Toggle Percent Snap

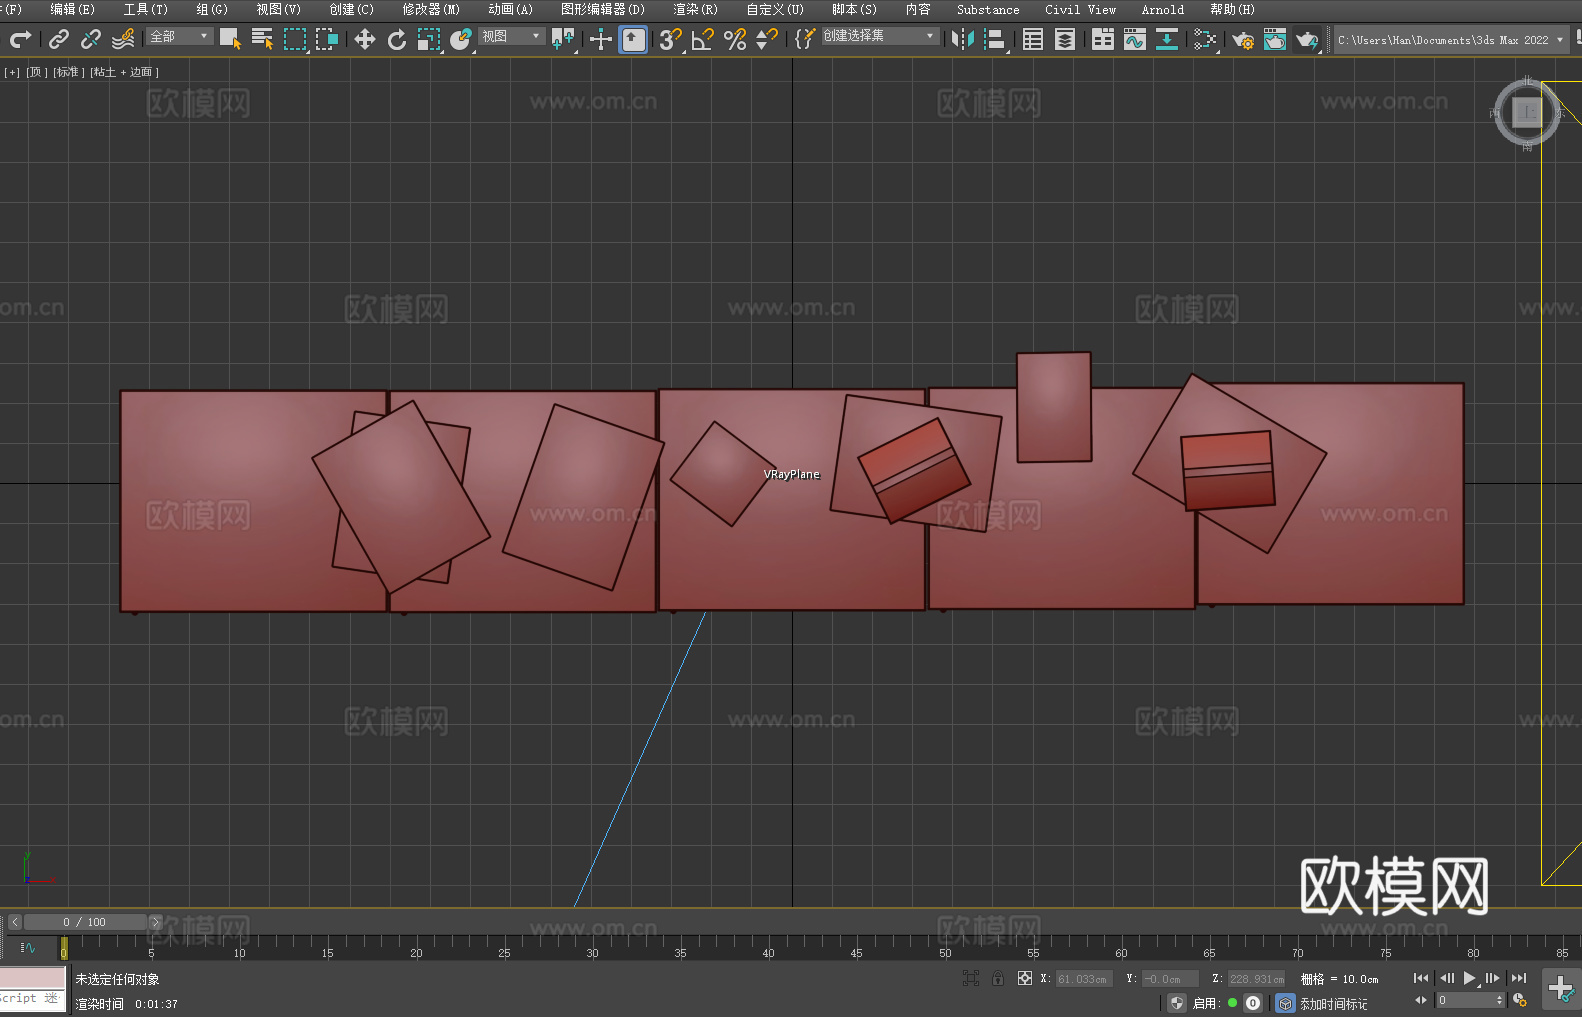click(x=735, y=39)
